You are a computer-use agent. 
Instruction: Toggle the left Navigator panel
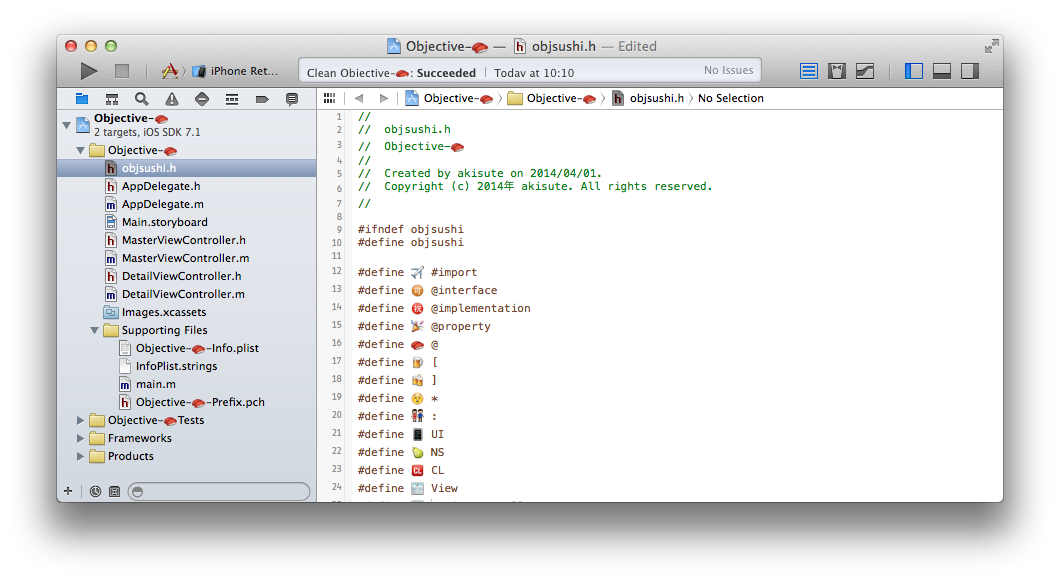click(913, 71)
